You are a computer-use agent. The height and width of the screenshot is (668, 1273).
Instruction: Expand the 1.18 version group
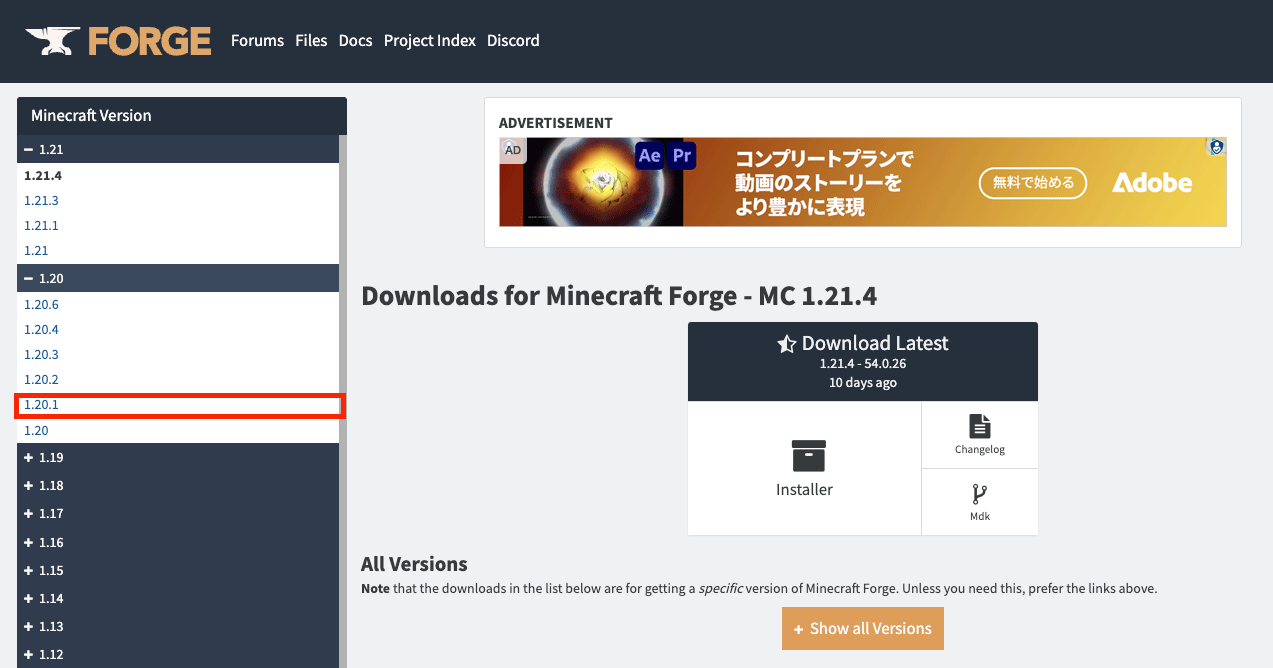pyautogui.click(x=178, y=485)
